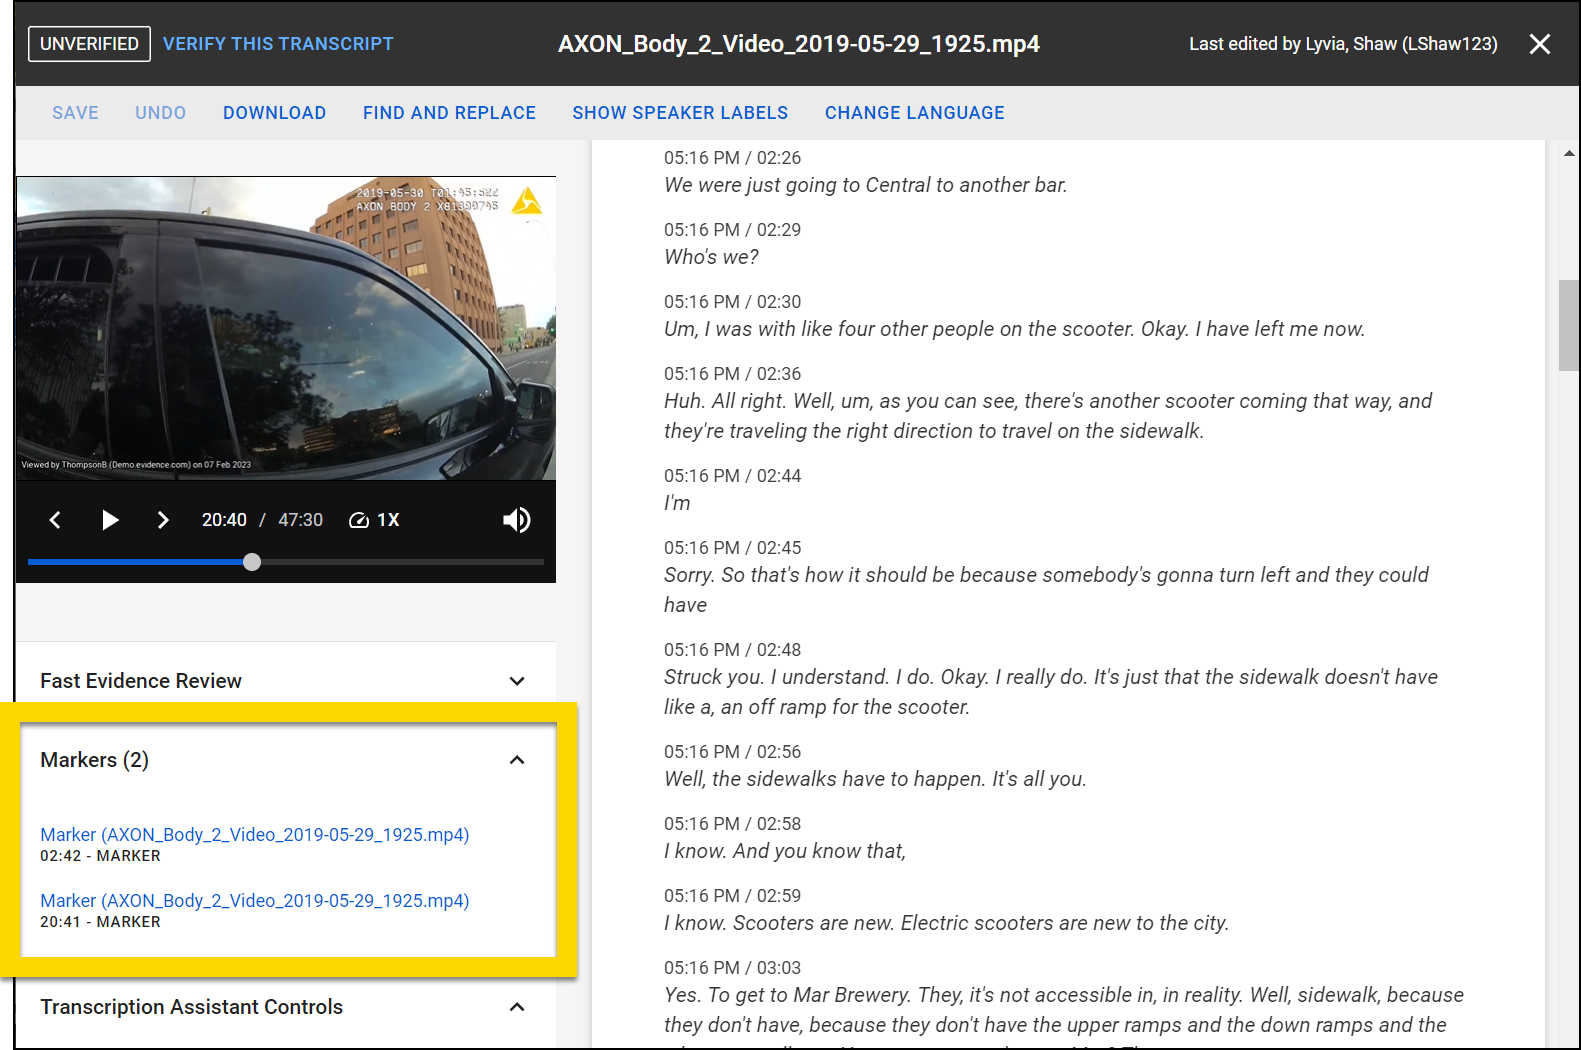Image resolution: width=1581 pixels, height=1050 pixels.
Task: Close the transcript viewer with X
Action: point(1540,44)
